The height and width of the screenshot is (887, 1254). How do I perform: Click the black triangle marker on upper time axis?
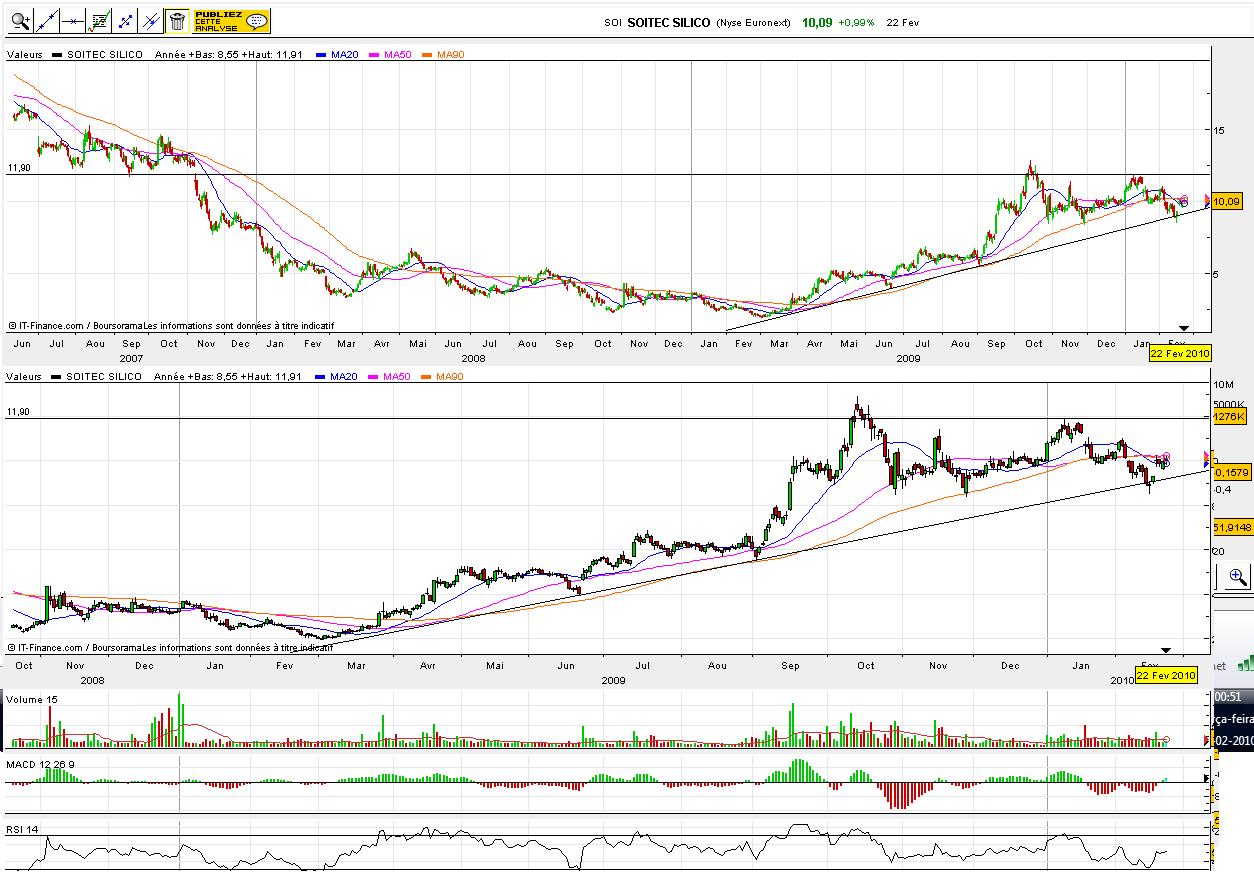pos(1184,328)
